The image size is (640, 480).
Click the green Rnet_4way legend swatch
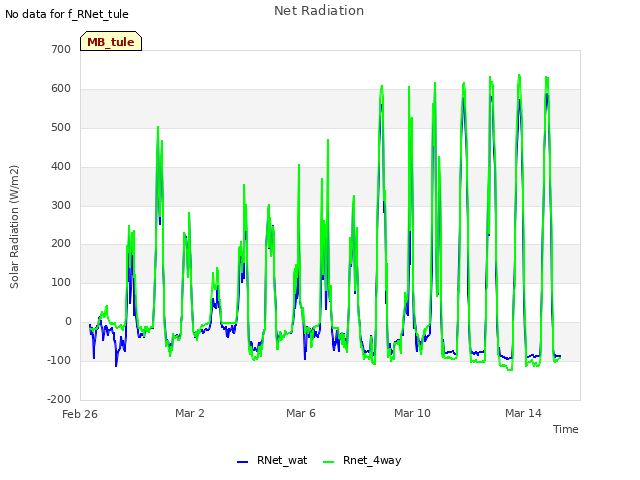(x=328, y=462)
